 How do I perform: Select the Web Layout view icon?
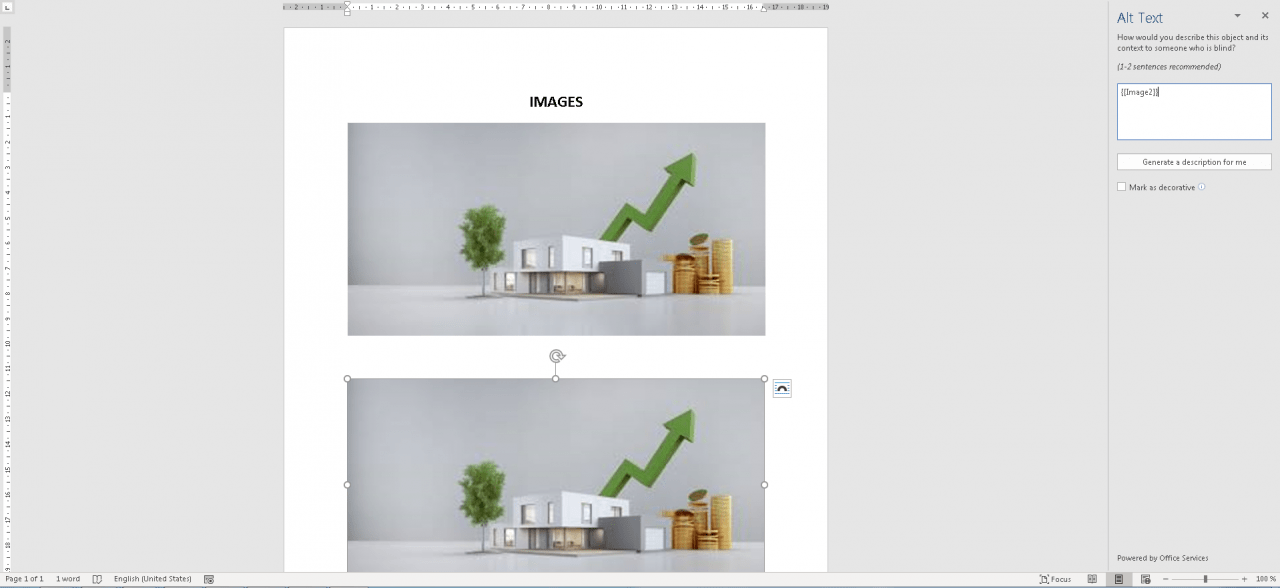pyautogui.click(x=1145, y=579)
